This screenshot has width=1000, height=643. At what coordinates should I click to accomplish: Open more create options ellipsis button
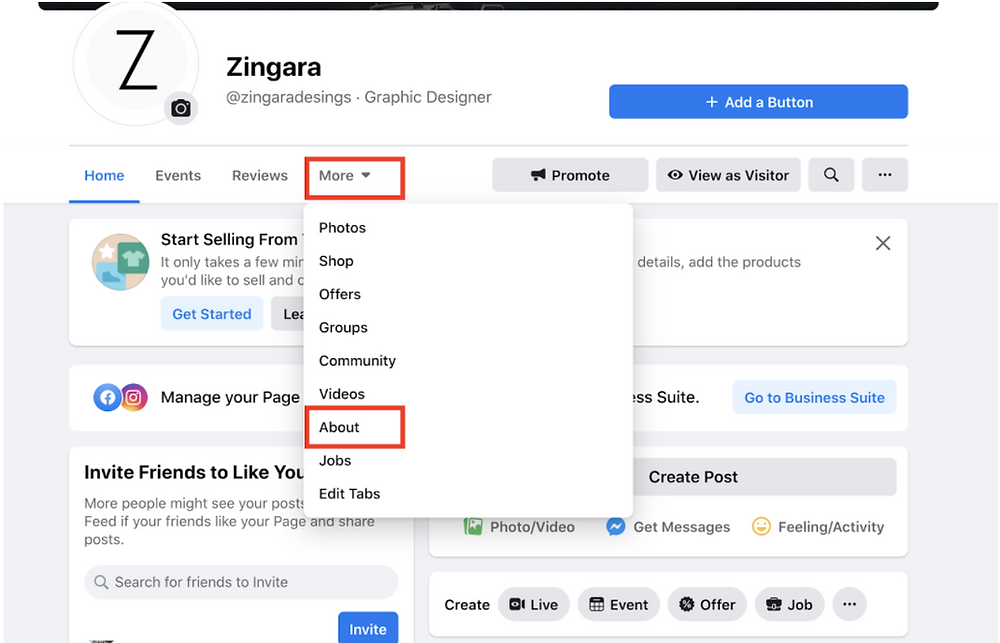849,604
